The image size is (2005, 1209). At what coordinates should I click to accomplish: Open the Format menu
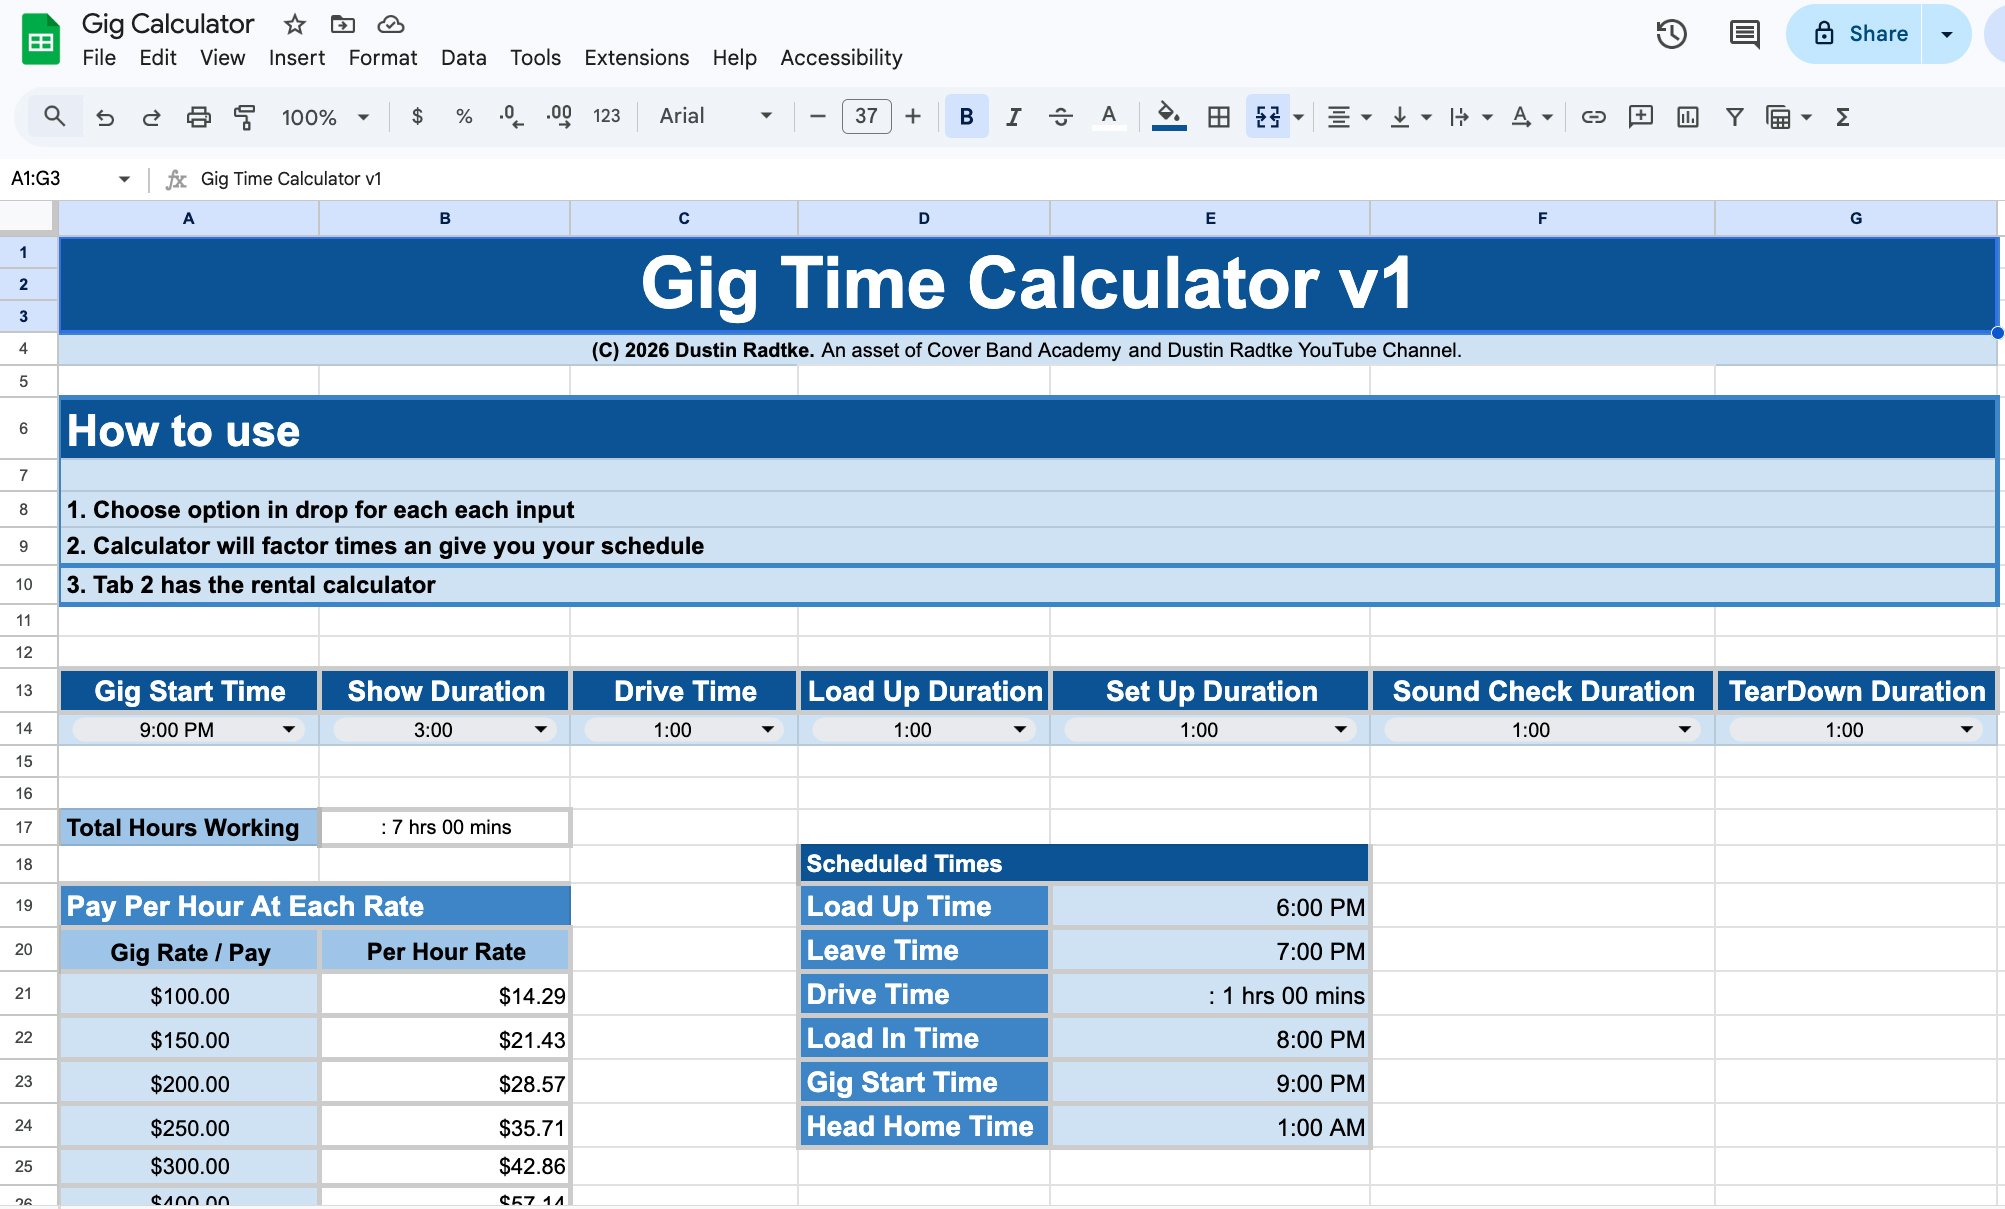tap(383, 58)
